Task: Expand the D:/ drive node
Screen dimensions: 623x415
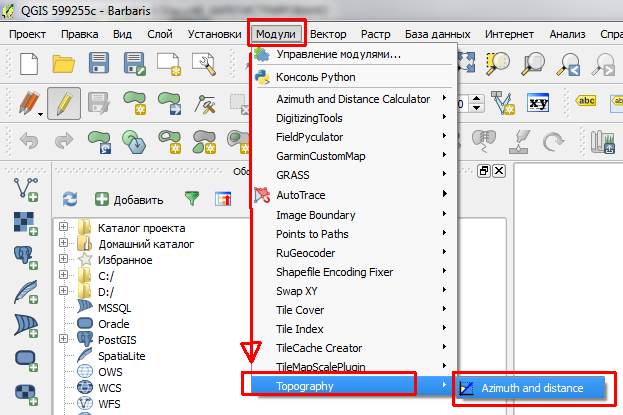Action: (x=63, y=291)
